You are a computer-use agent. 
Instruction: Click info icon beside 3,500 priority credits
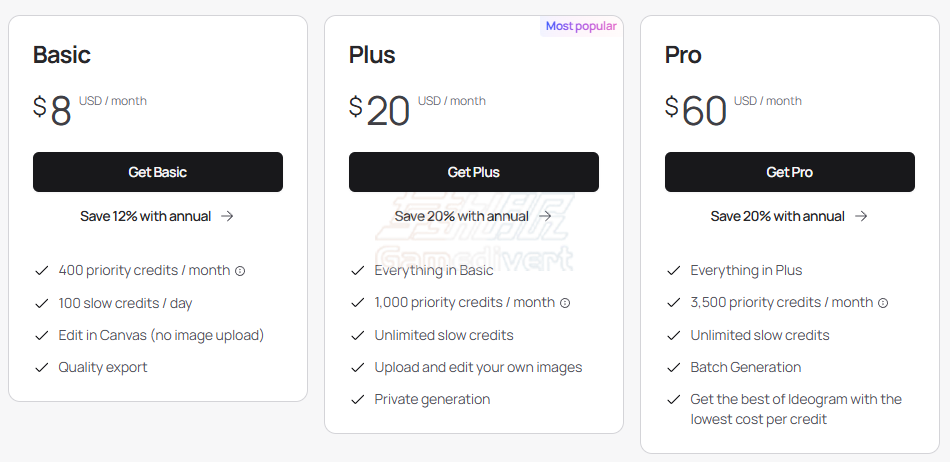[x=883, y=303]
